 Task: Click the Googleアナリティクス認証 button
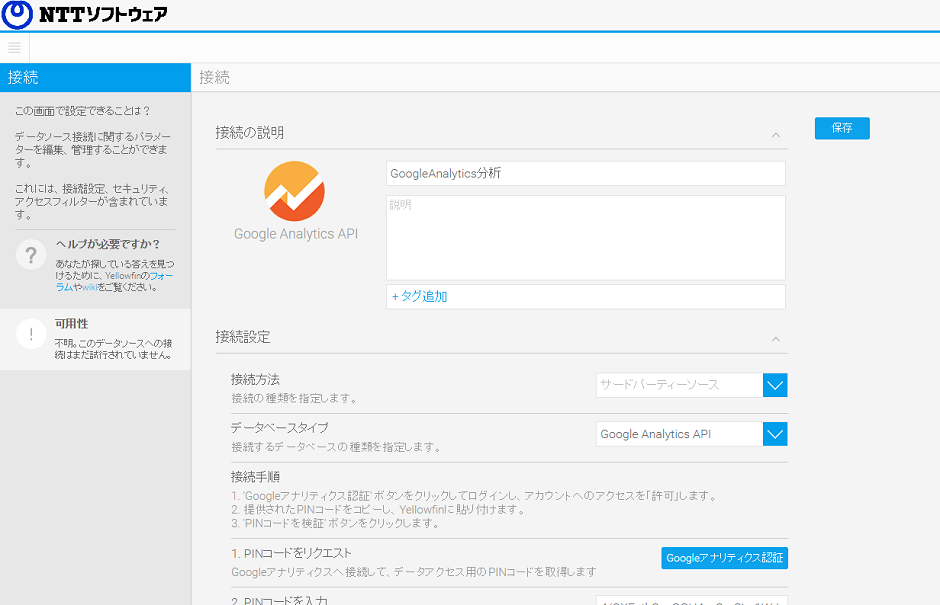pos(724,558)
